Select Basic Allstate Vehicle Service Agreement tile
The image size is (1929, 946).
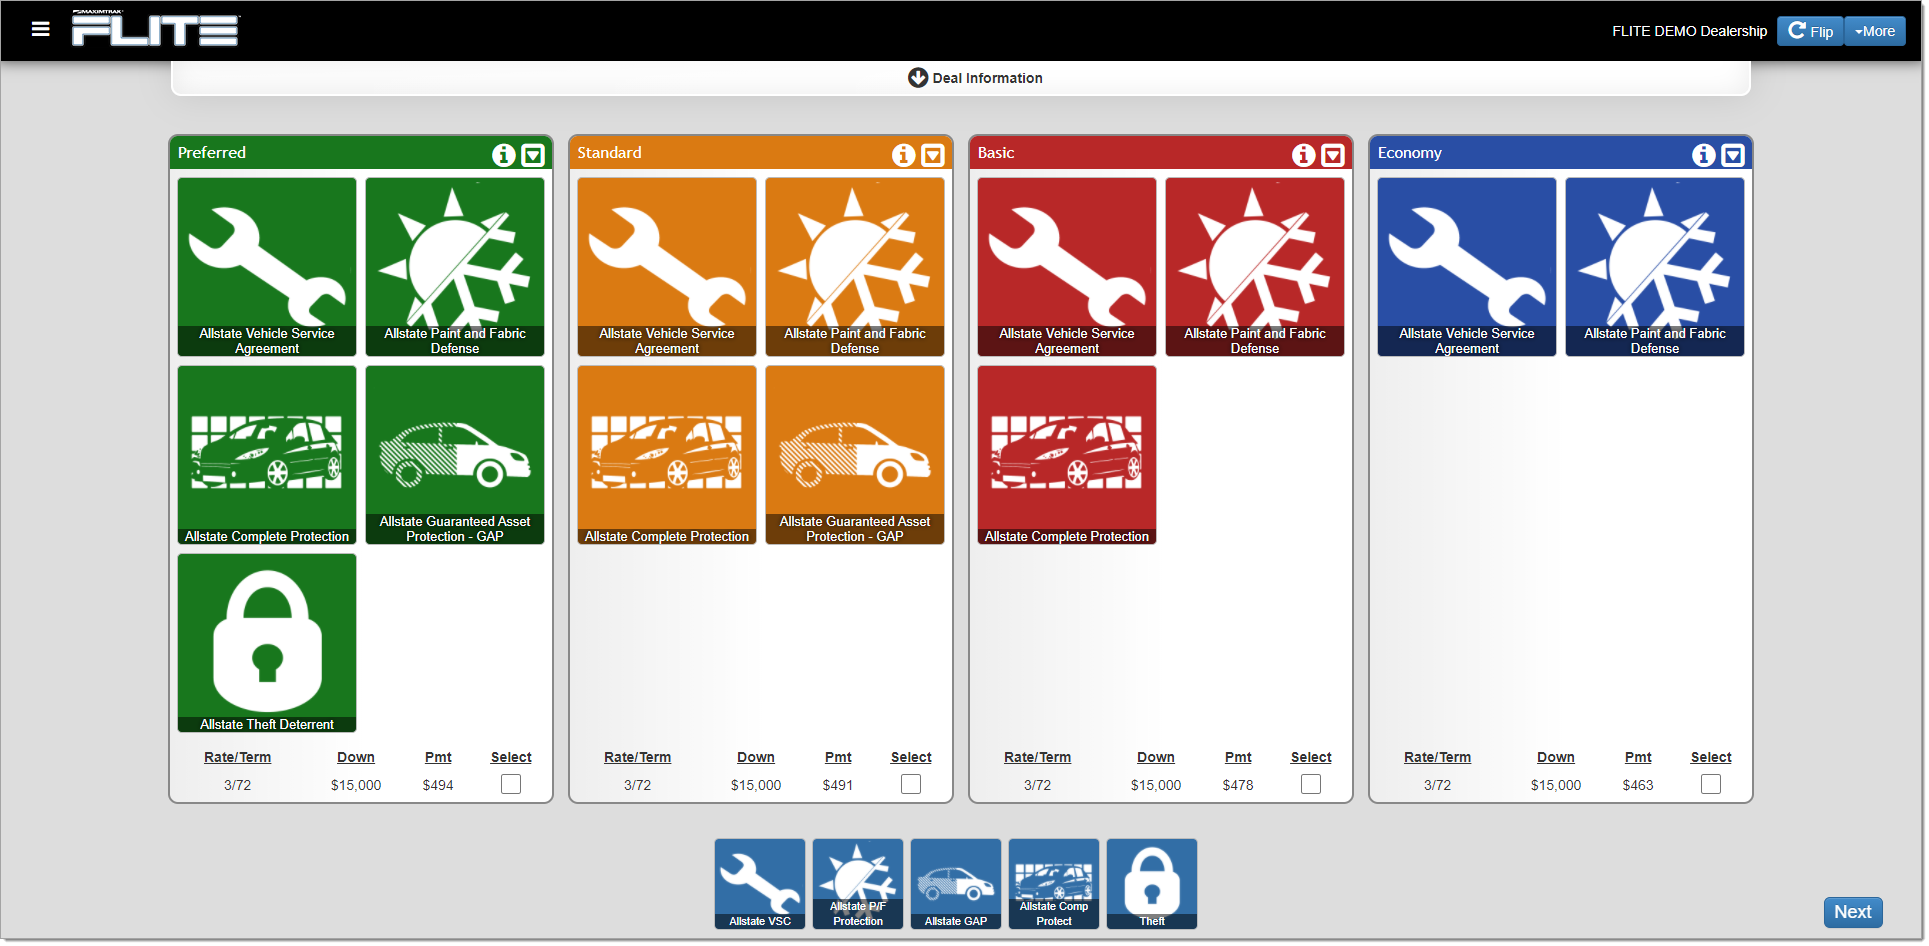click(1067, 267)
